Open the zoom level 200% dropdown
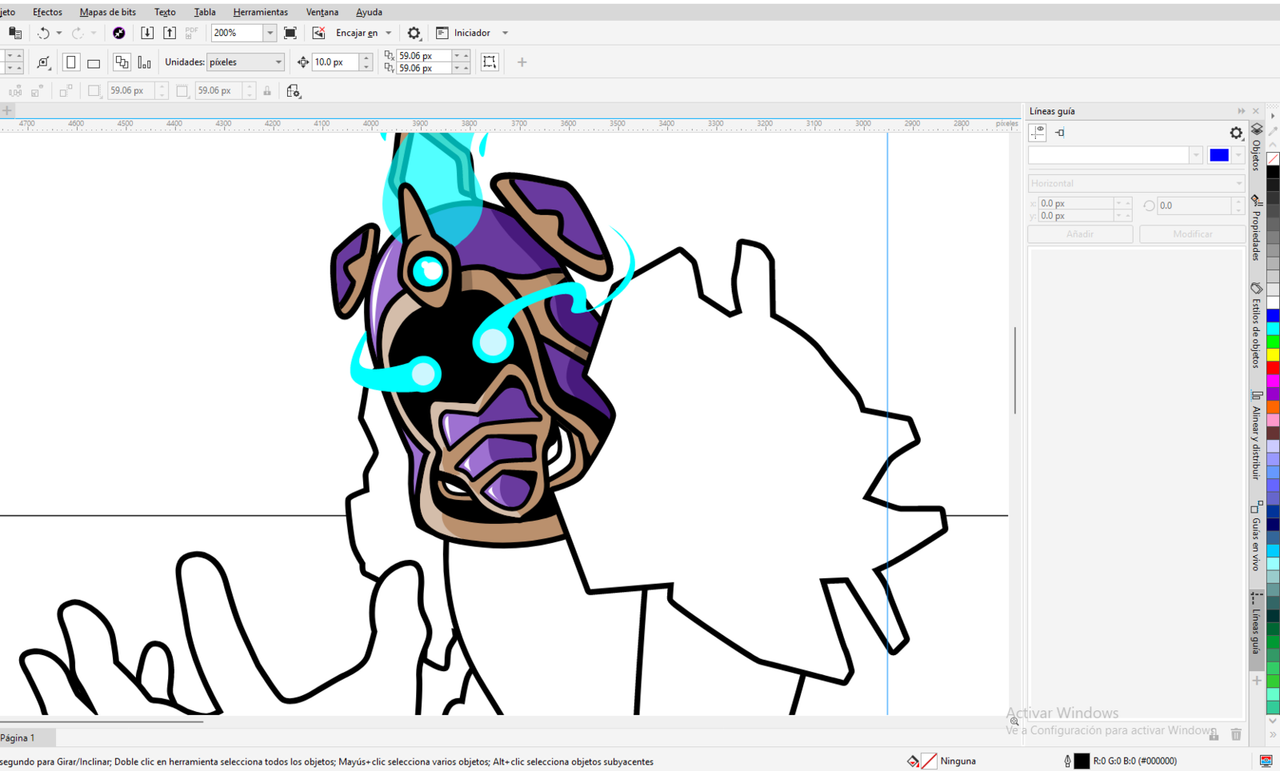The height and width of the screenshot is (771, 1280). (x=269, y=33)
